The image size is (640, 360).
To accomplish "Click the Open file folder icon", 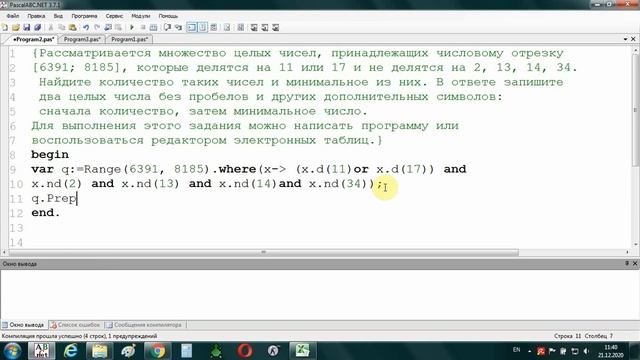I will point(16,27).
